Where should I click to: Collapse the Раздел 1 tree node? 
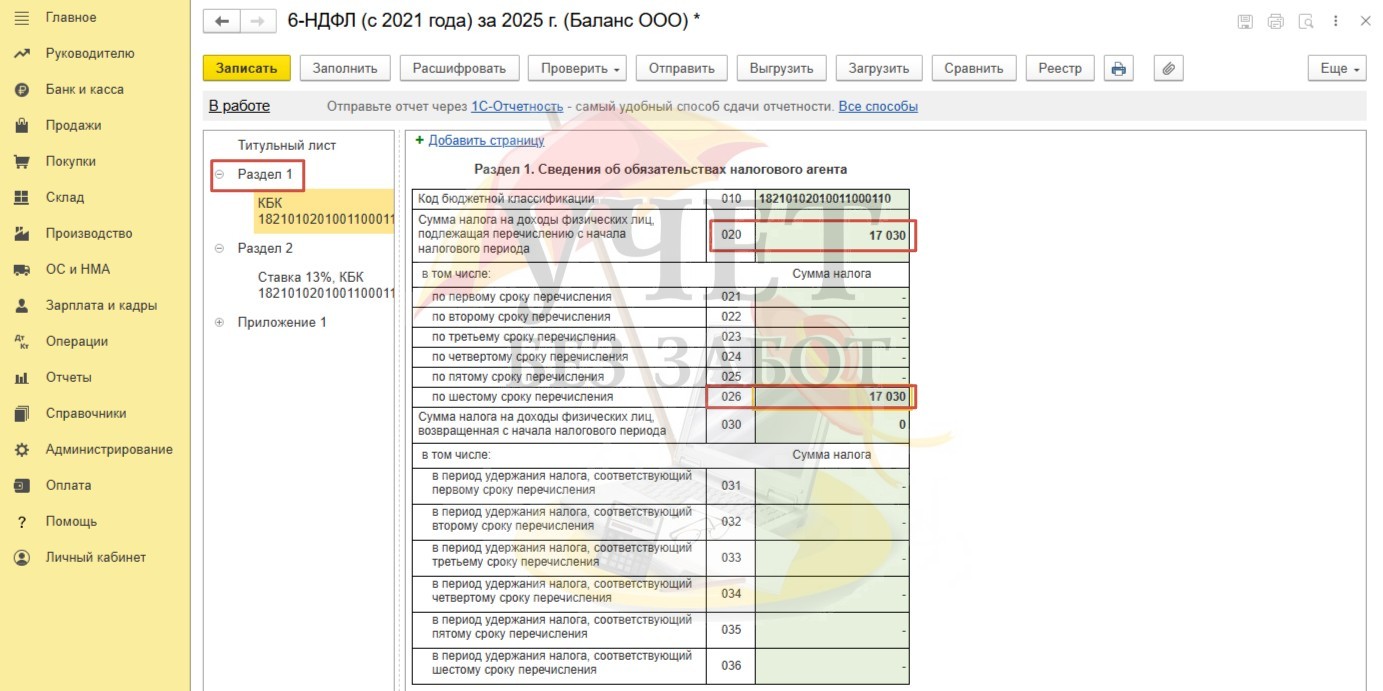(x=219, y=175)
